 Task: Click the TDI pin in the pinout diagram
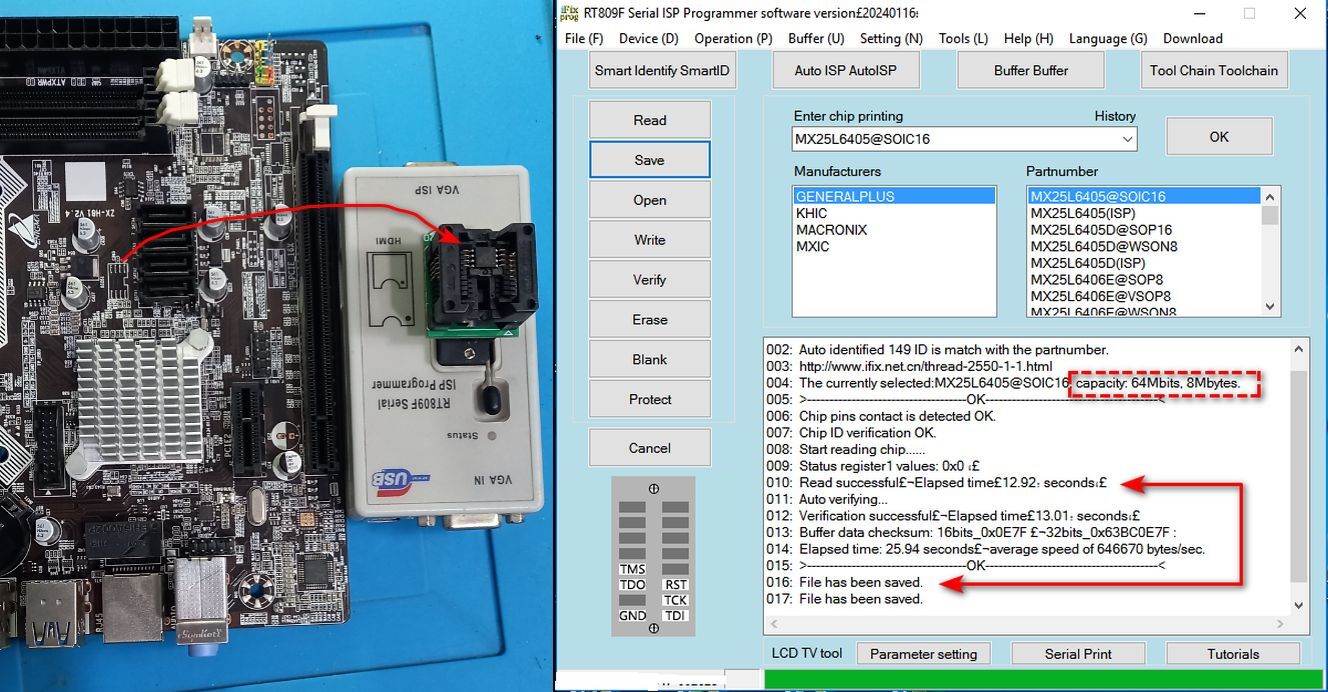click(x=676, y=616)
